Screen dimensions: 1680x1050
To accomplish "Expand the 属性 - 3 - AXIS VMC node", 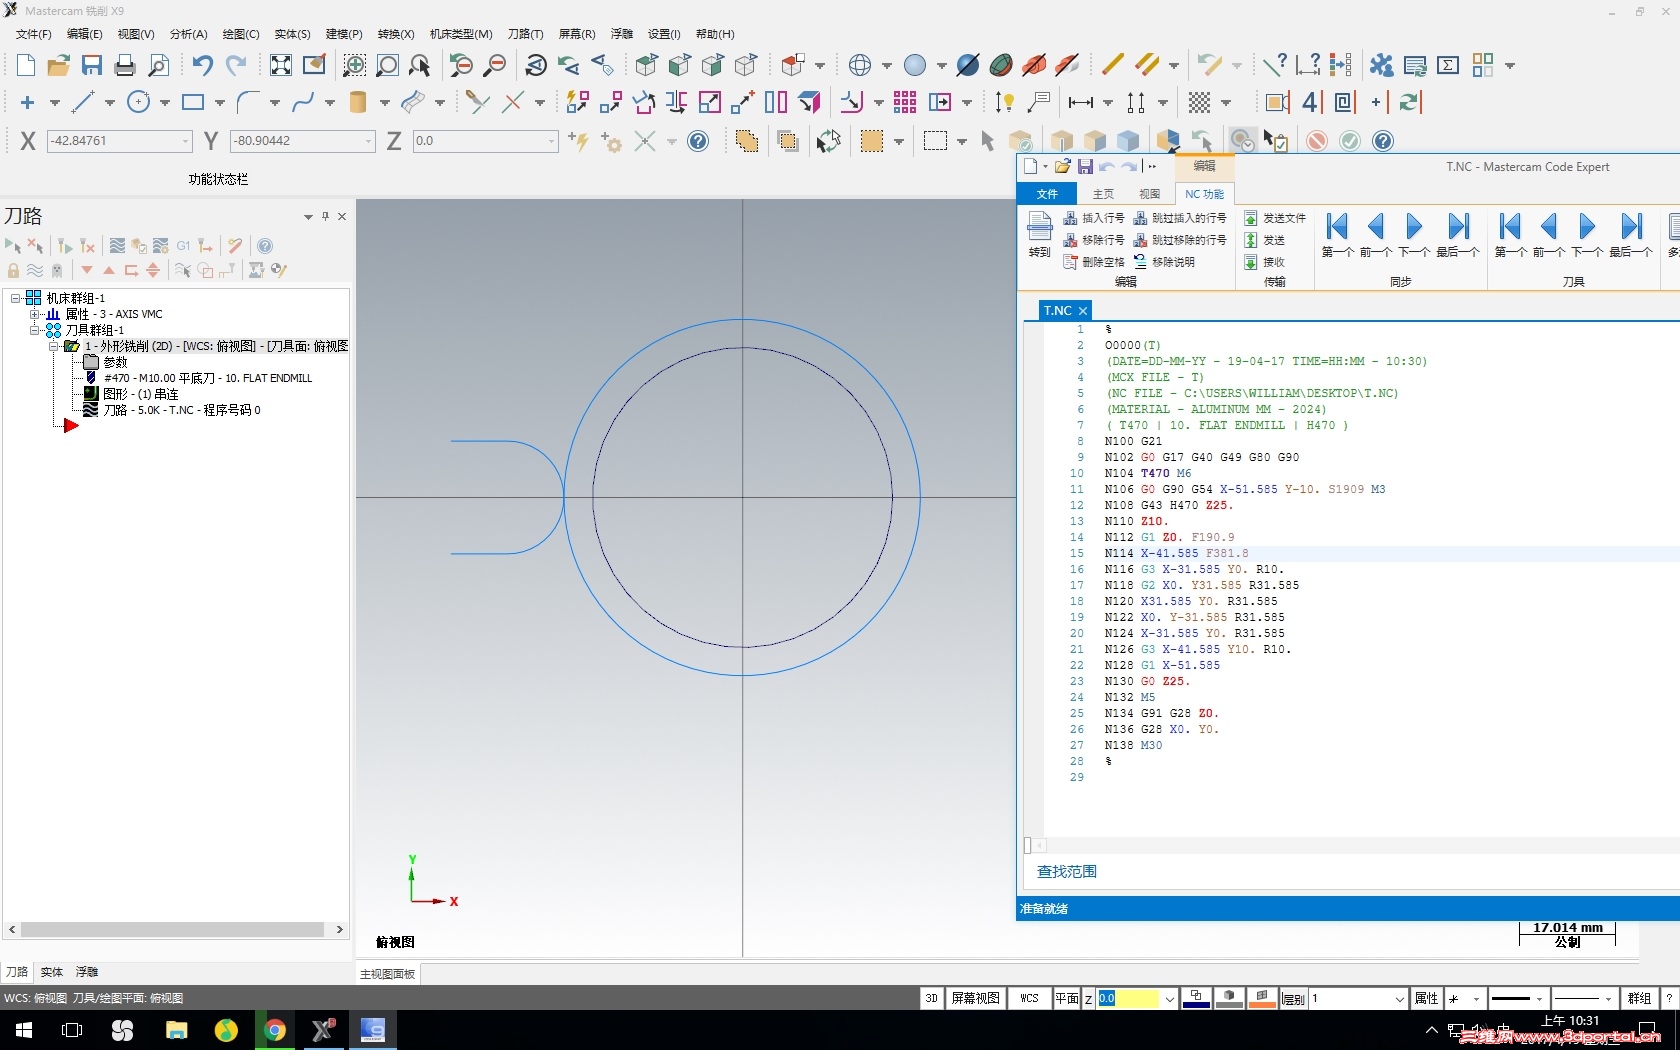I will [35, 314].
